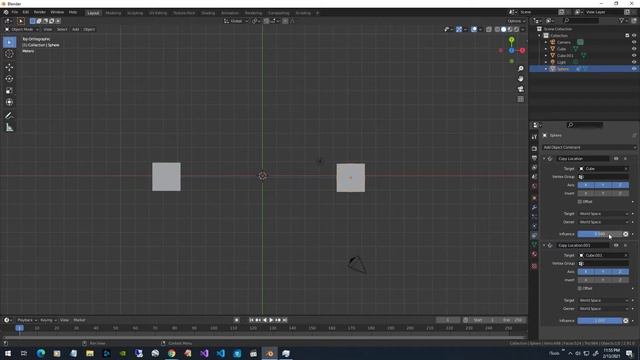640x360 pixels.
Task: Select rendered viewport shading mode
Action: click(516, 29)
